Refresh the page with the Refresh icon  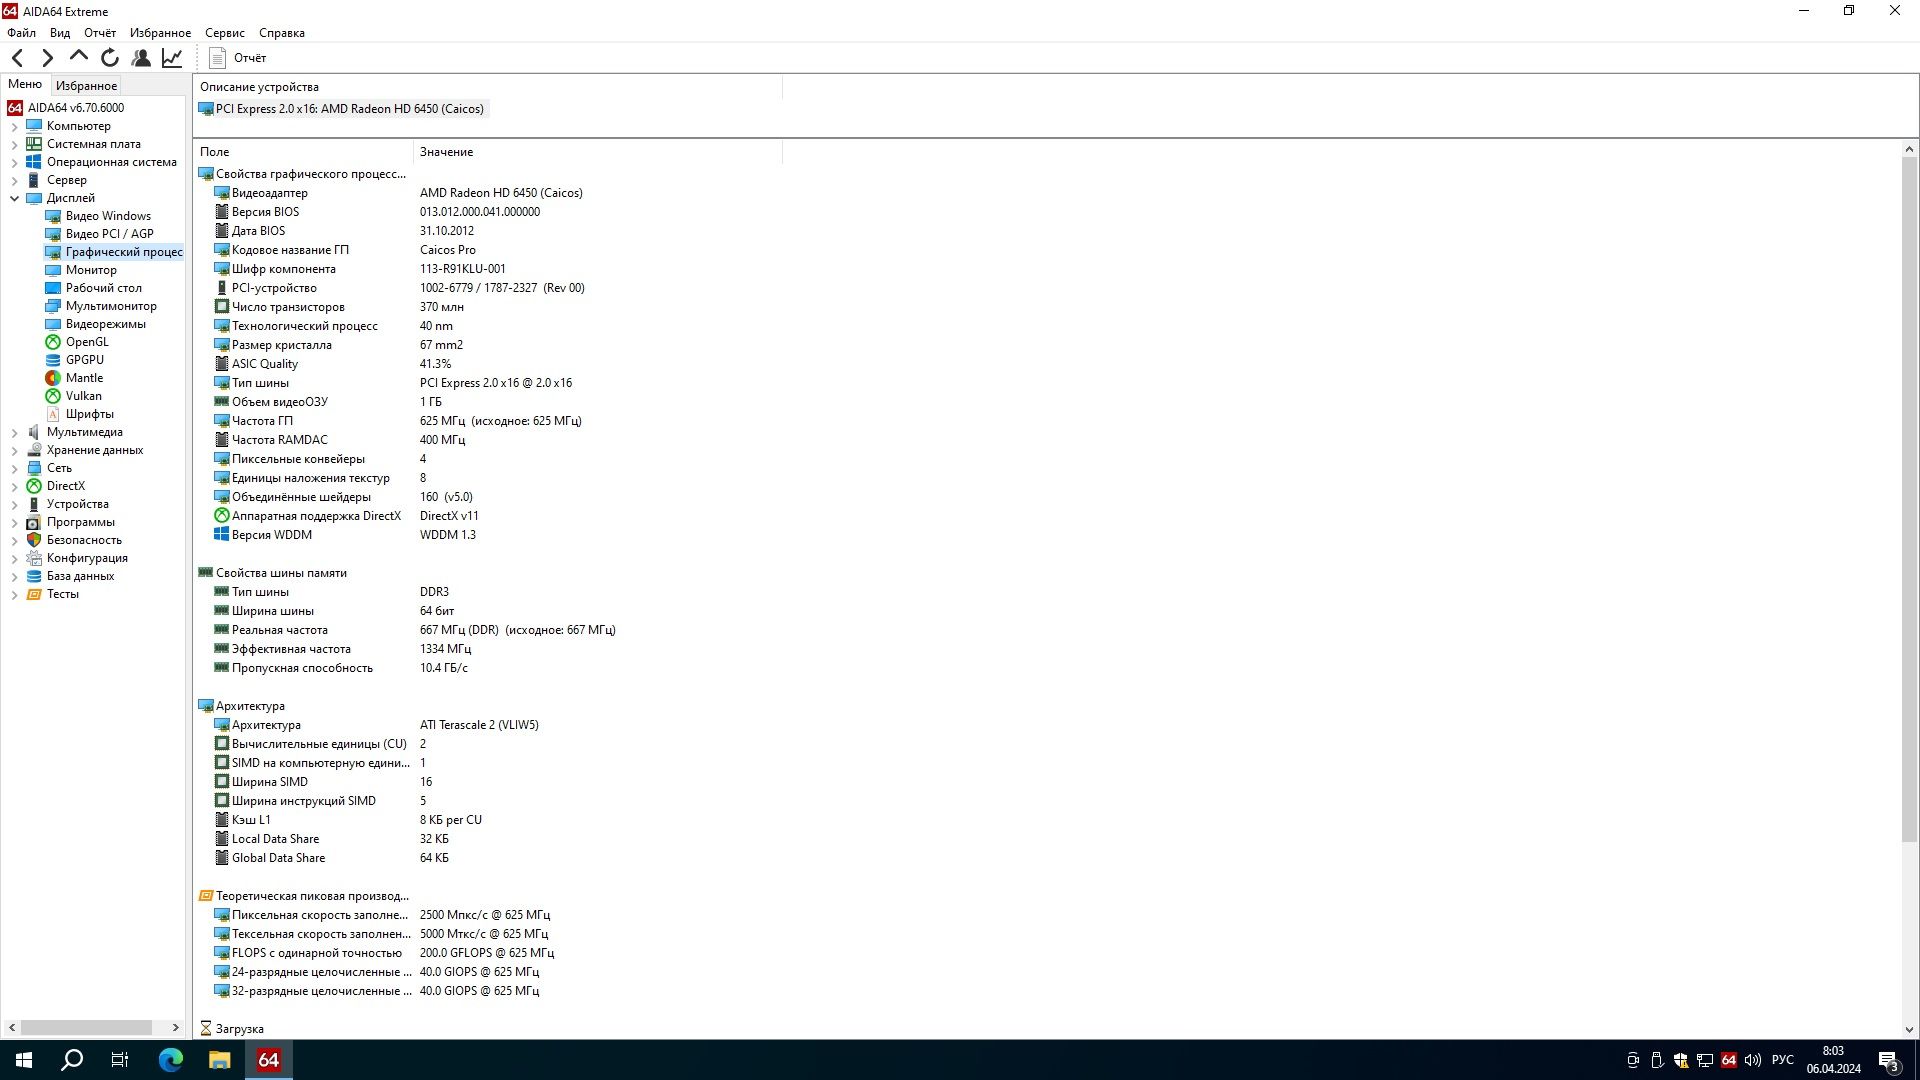click(110, 58)
